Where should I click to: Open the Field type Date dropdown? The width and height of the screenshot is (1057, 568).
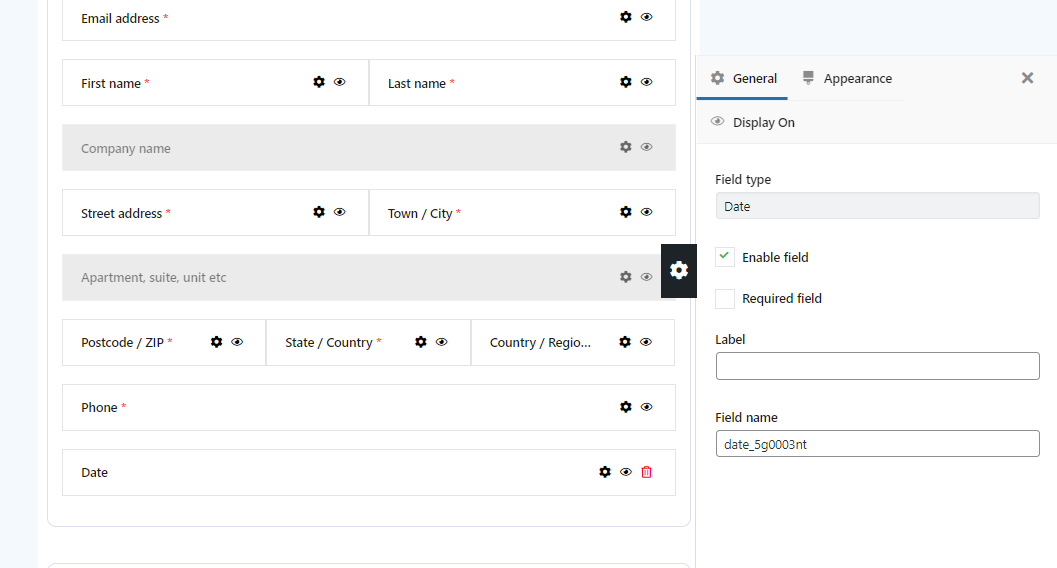pyautogui.click(x=877, y=206)
